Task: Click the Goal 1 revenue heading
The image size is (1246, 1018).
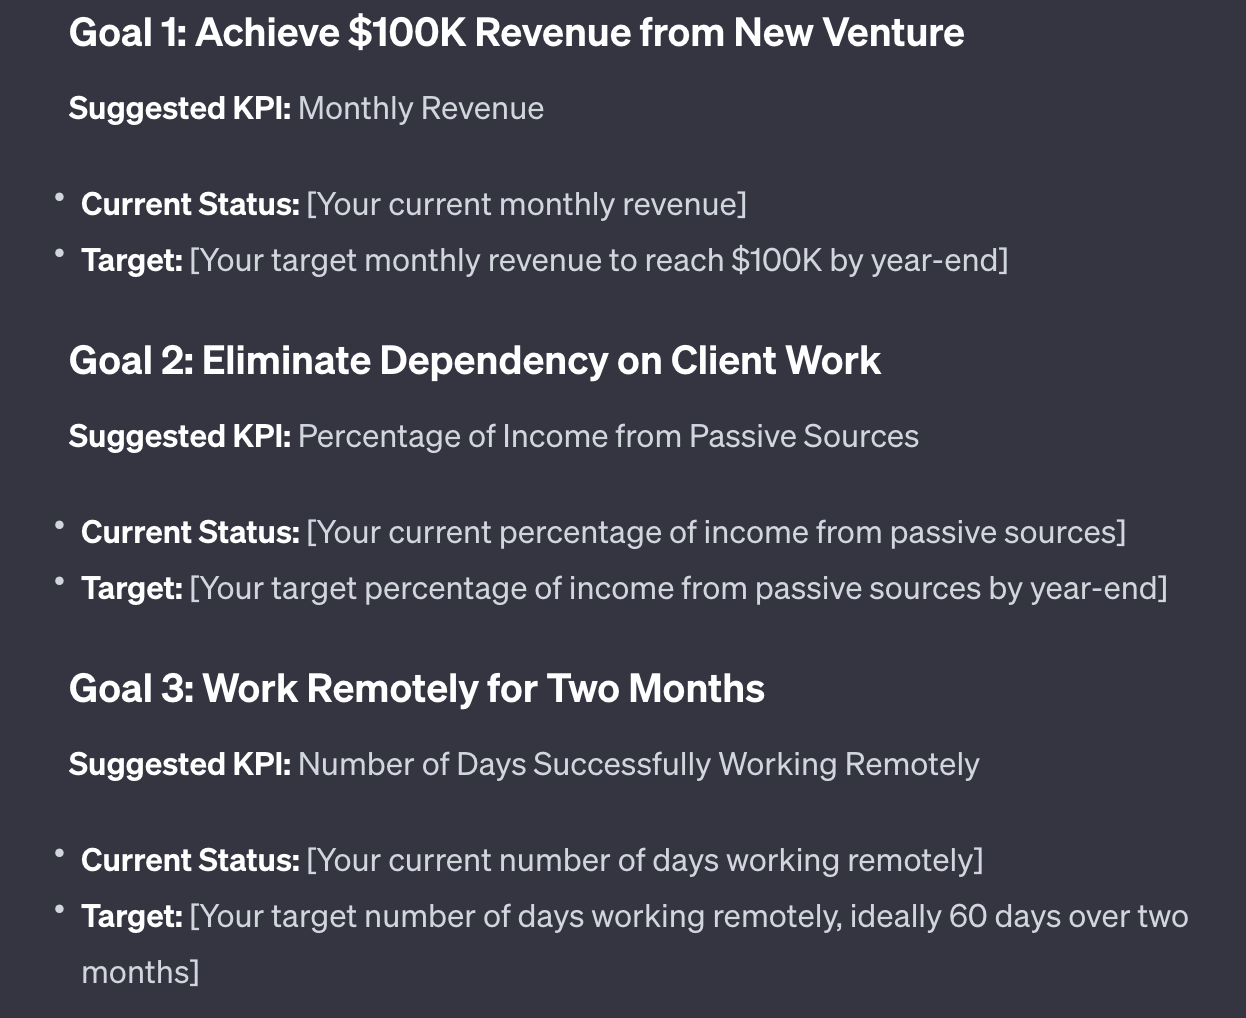Action: tap(516, 33)
